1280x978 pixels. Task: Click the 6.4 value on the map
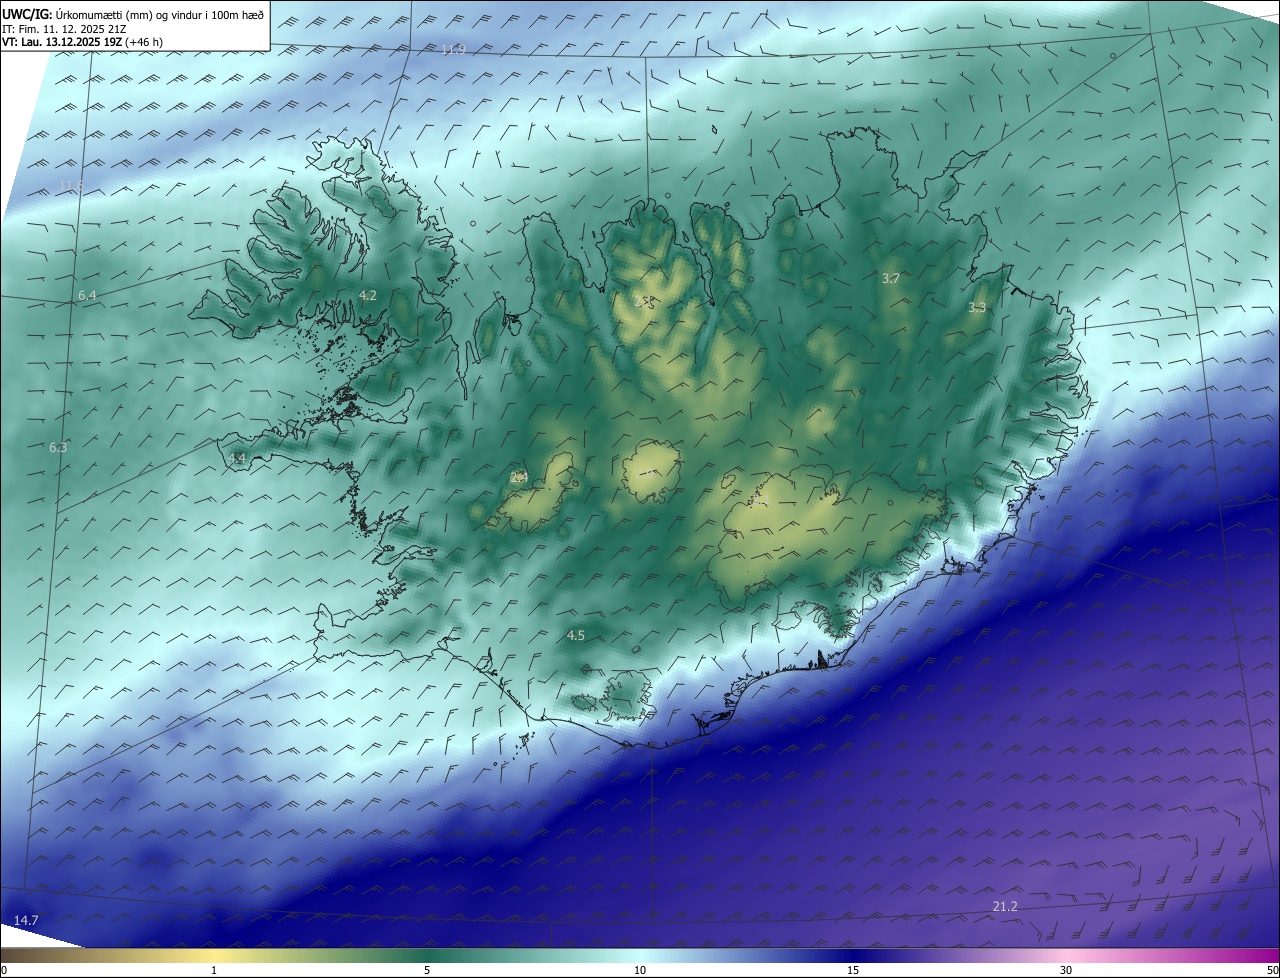point(87,295)
